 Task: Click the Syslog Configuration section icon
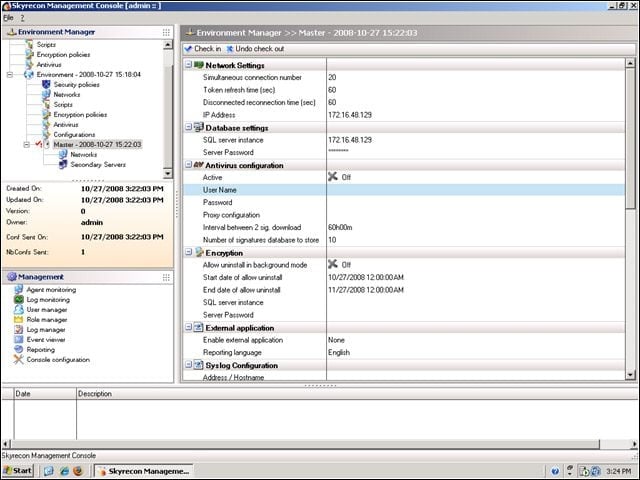[198, 364]
